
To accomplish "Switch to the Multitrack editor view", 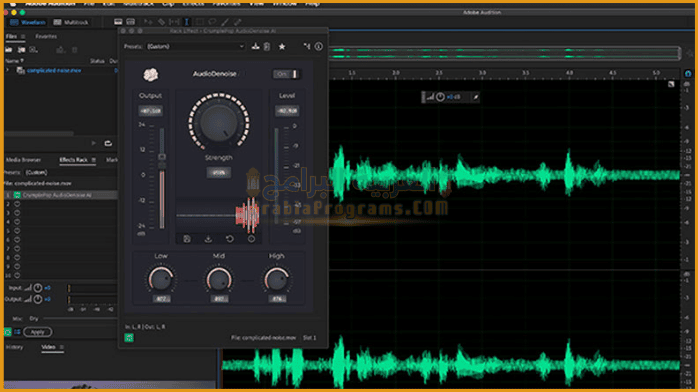I will coord(71,22).
